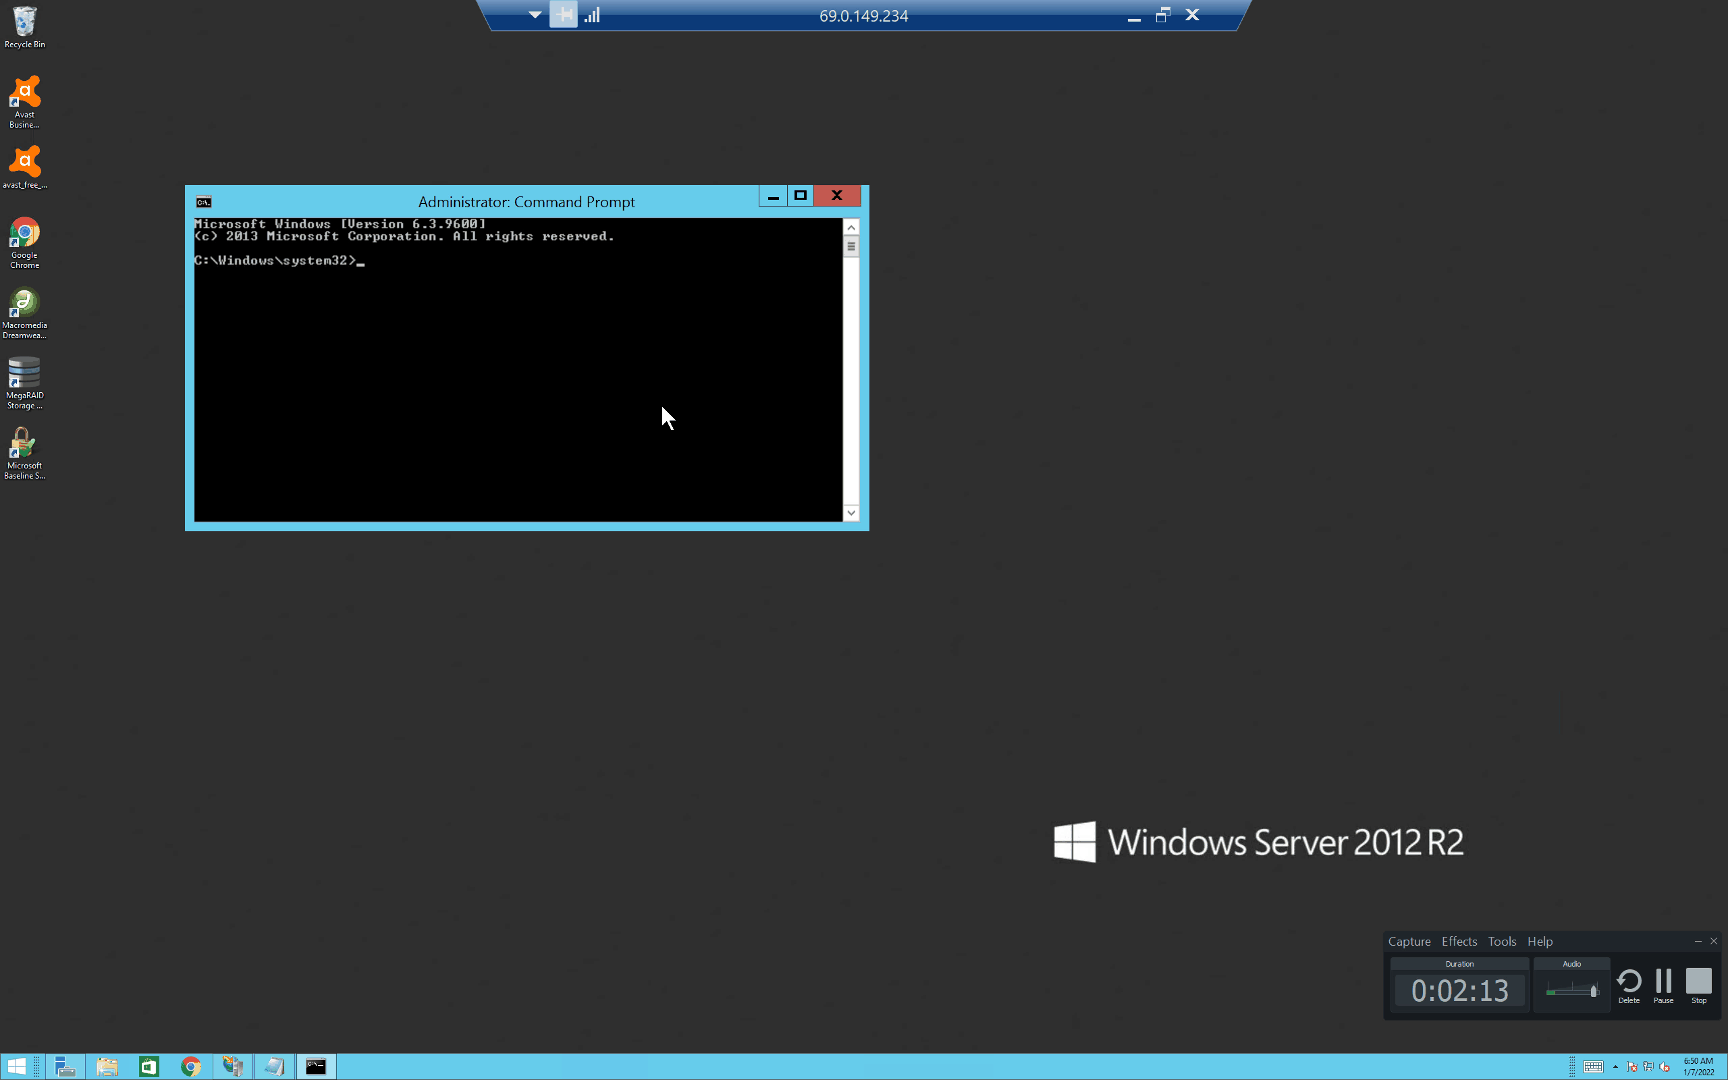
Task: Open File Explorer from the taskbar
Action: click(107, 1067)
